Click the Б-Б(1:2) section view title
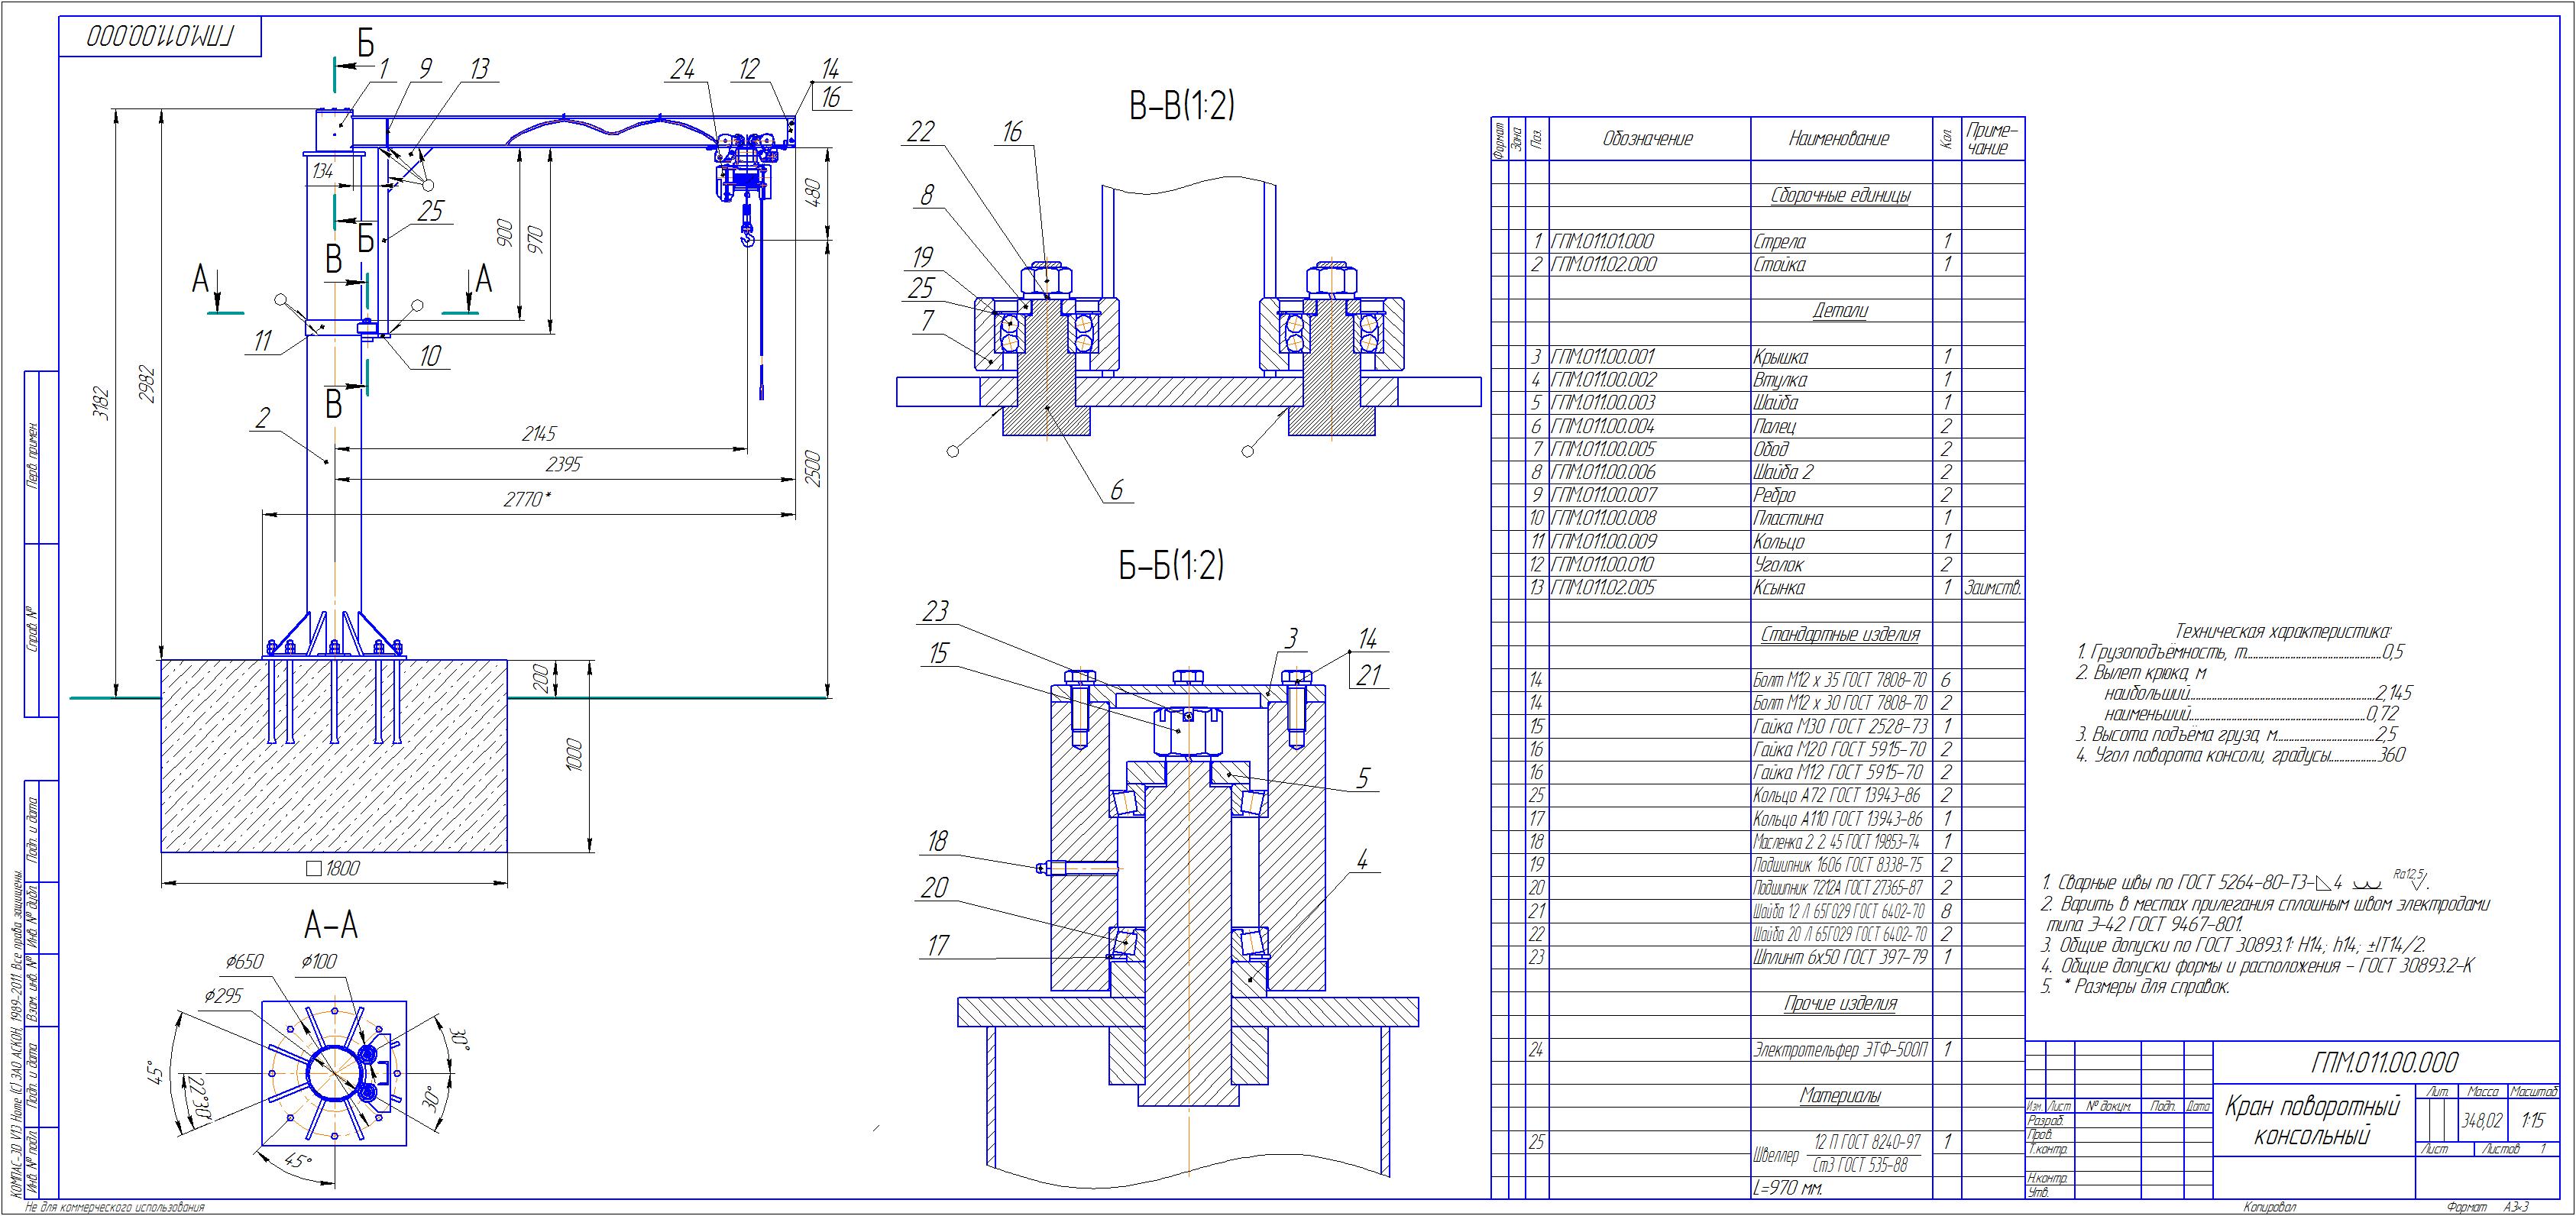Screen dimensions: 2576x1216 [x=1171, y=567]
